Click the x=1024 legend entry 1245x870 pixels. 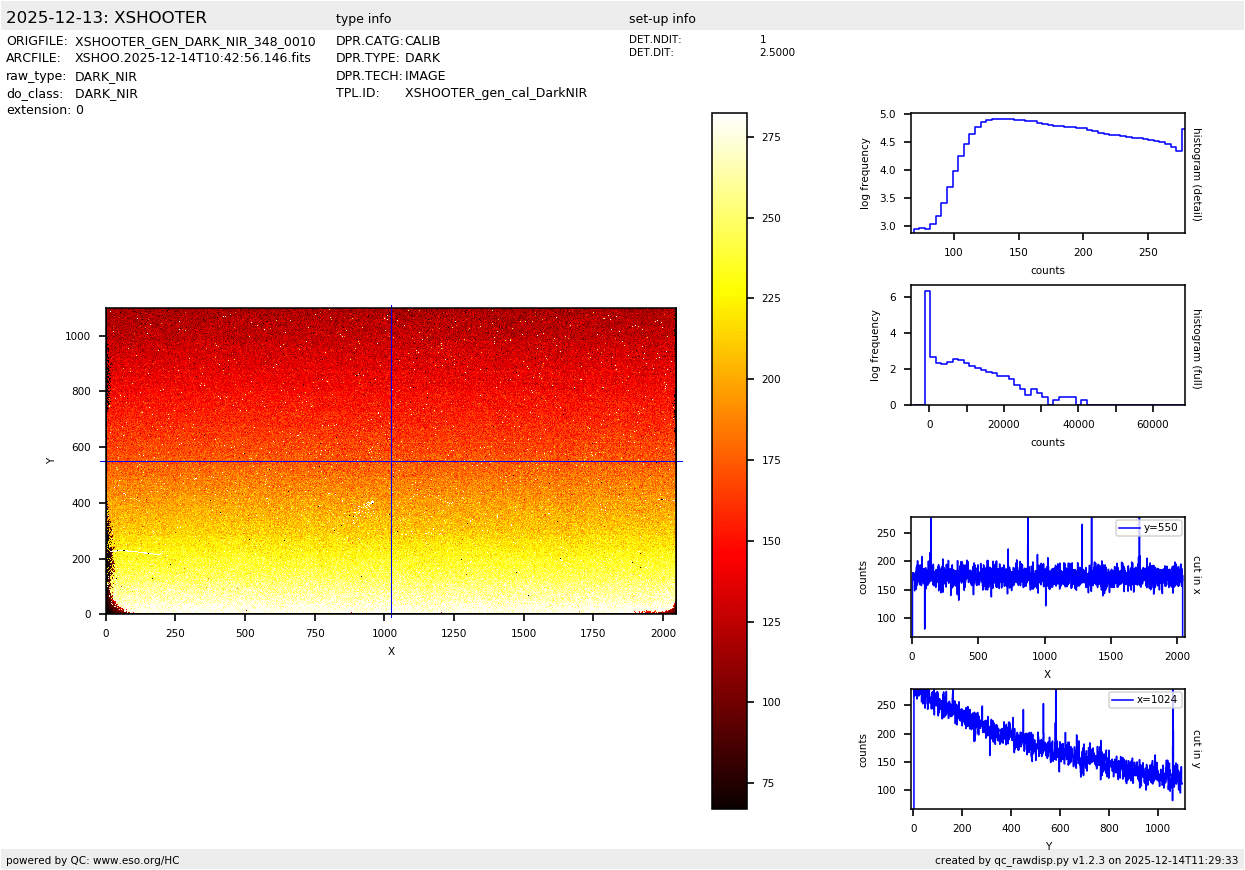tap(1145, 700)
